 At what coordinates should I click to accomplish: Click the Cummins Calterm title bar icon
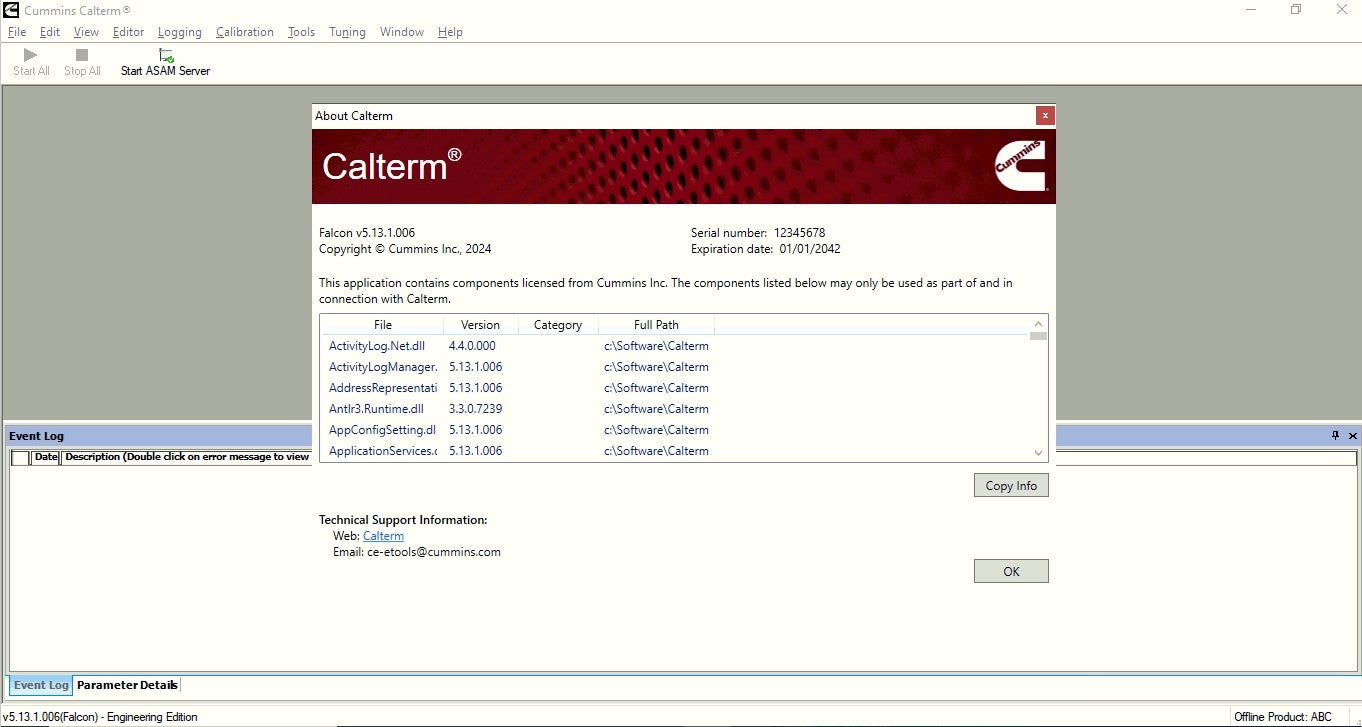point(11,10)
